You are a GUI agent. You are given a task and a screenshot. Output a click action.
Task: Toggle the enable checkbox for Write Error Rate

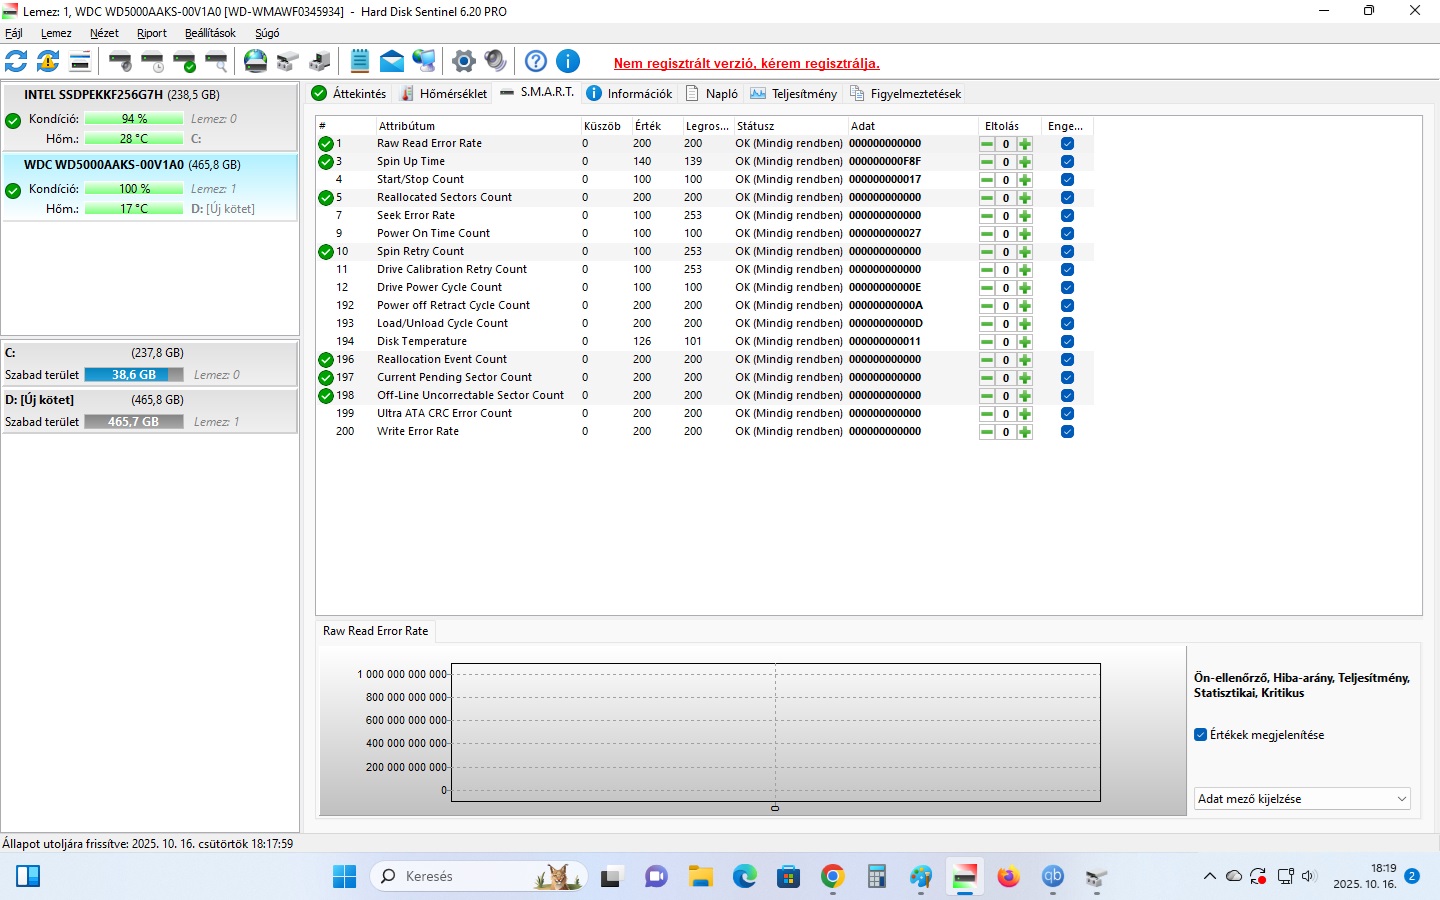[1067, 432]
